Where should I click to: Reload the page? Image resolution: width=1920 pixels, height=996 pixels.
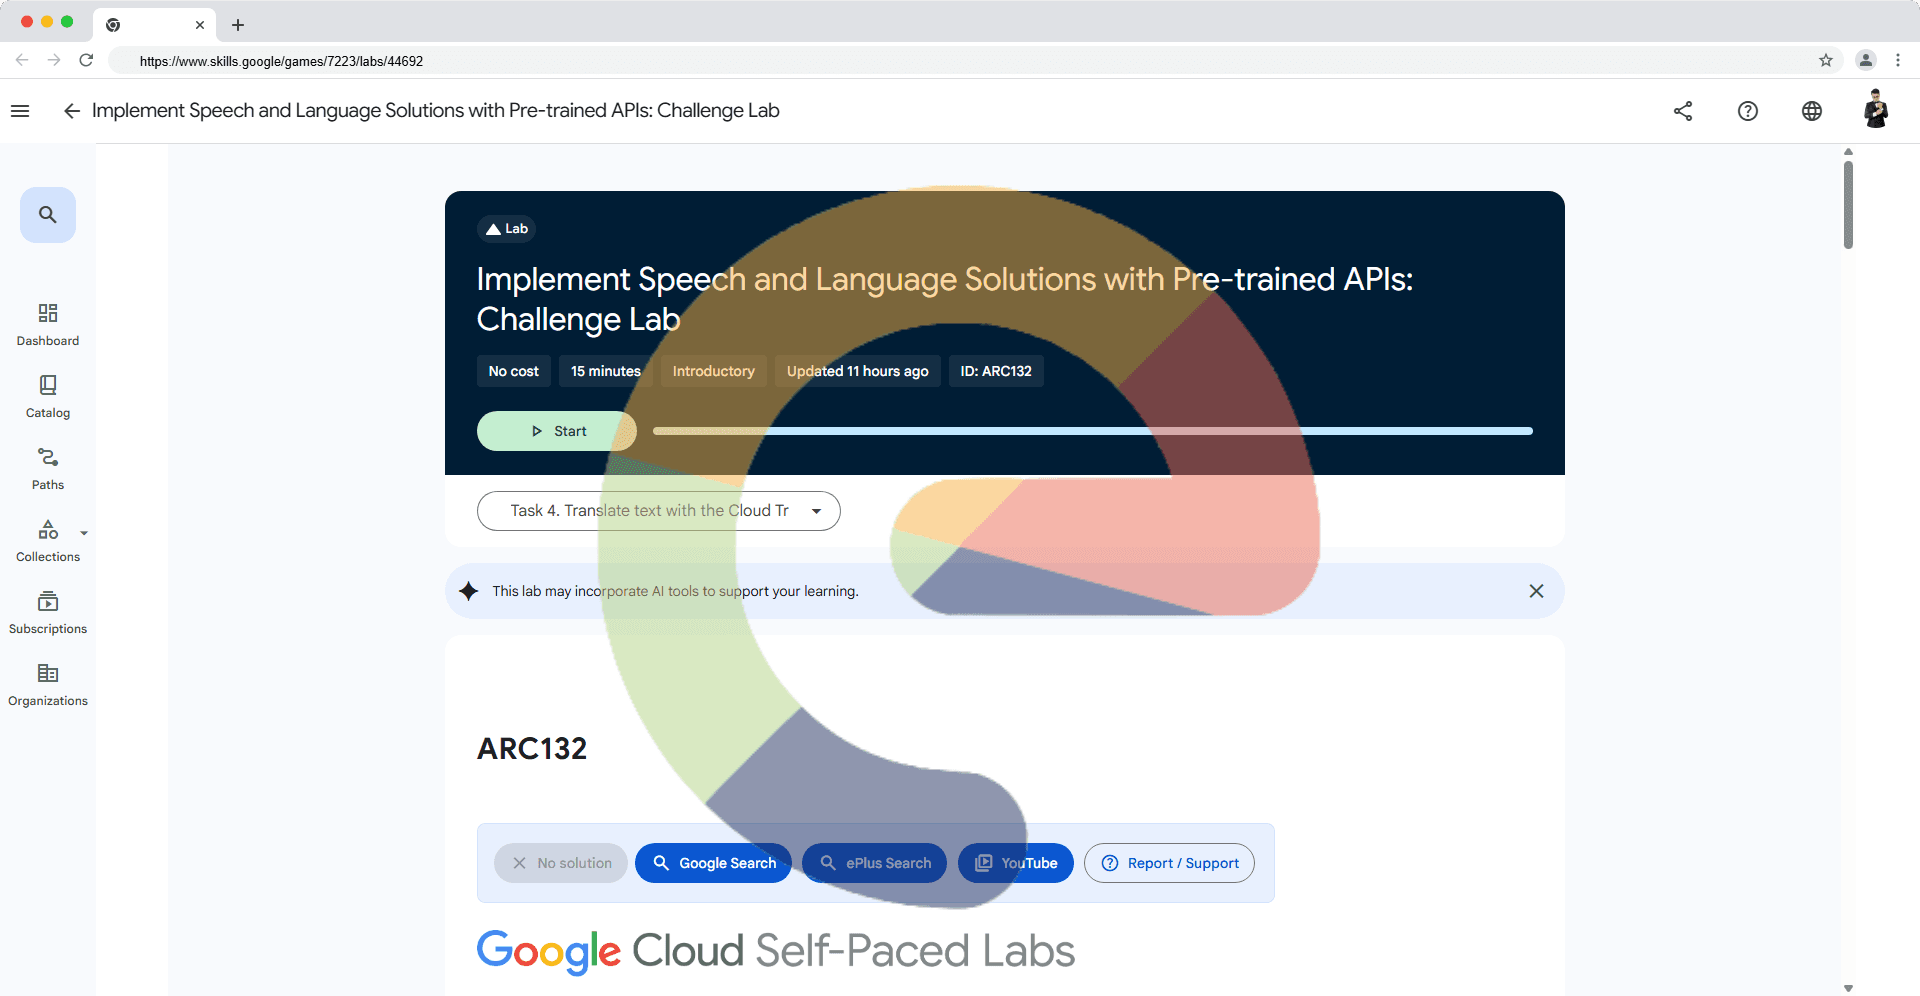pos(86,60)
